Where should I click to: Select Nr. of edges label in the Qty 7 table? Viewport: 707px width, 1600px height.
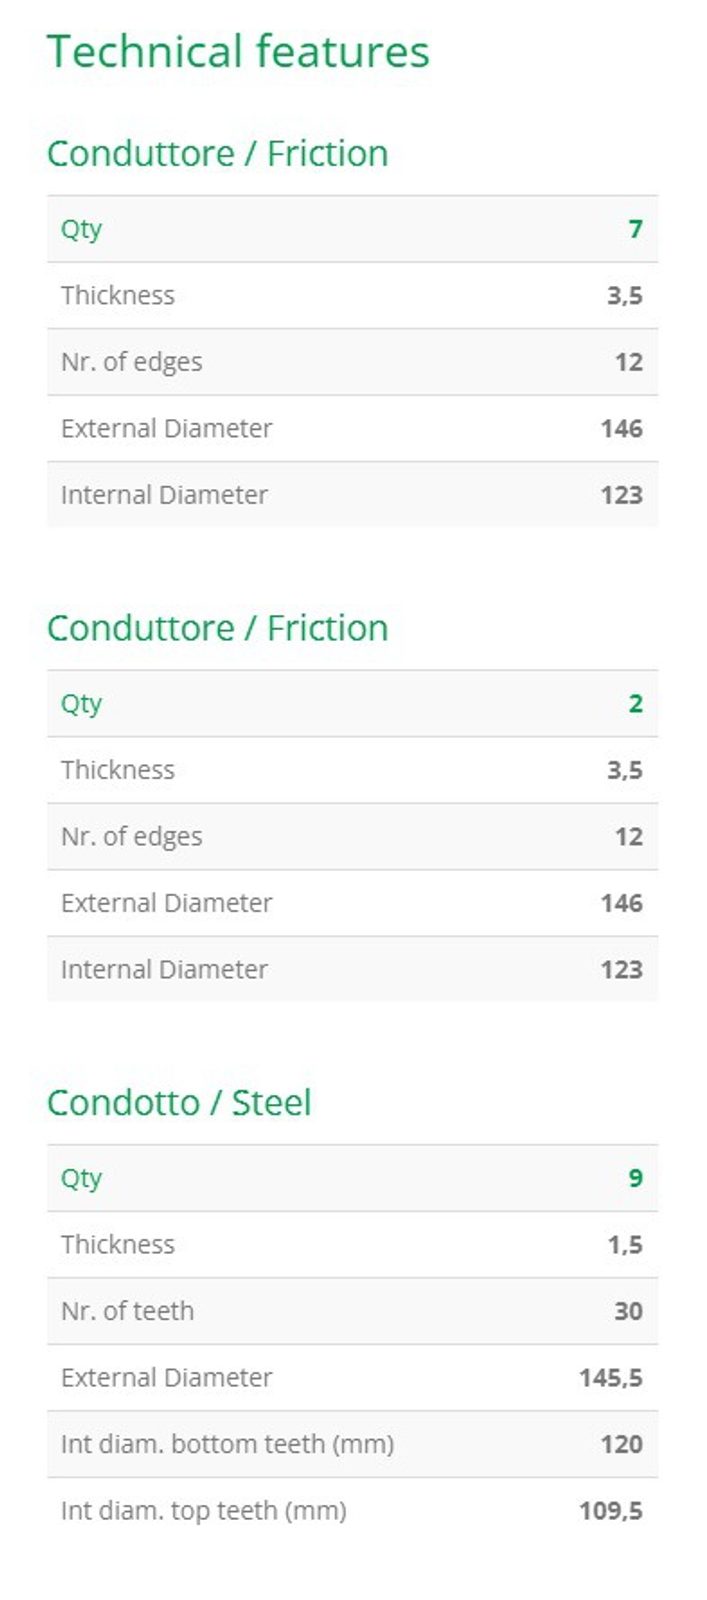pyautogui.click(x=131, y=362)
